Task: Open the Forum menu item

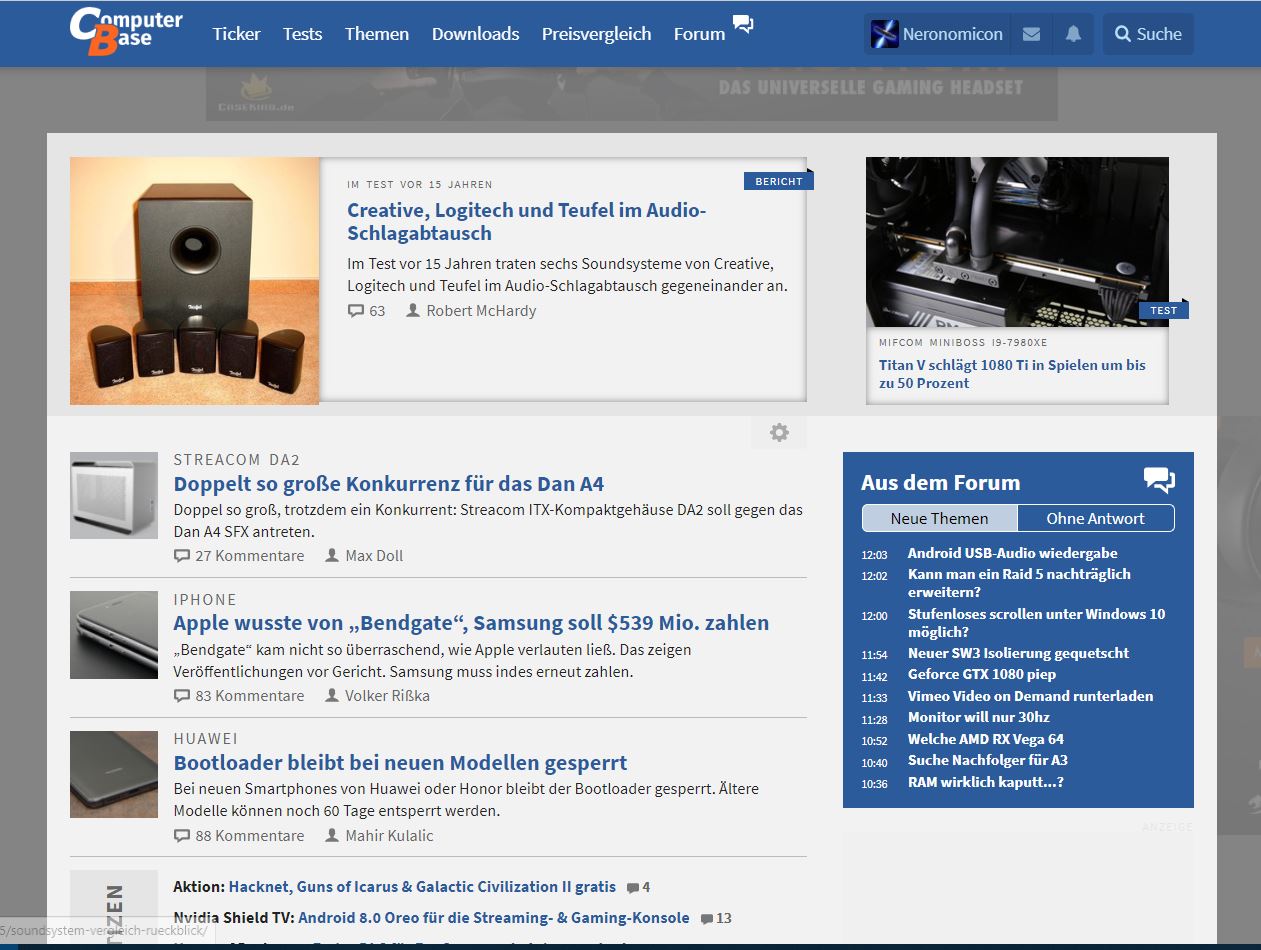Action: click(700, 34)
